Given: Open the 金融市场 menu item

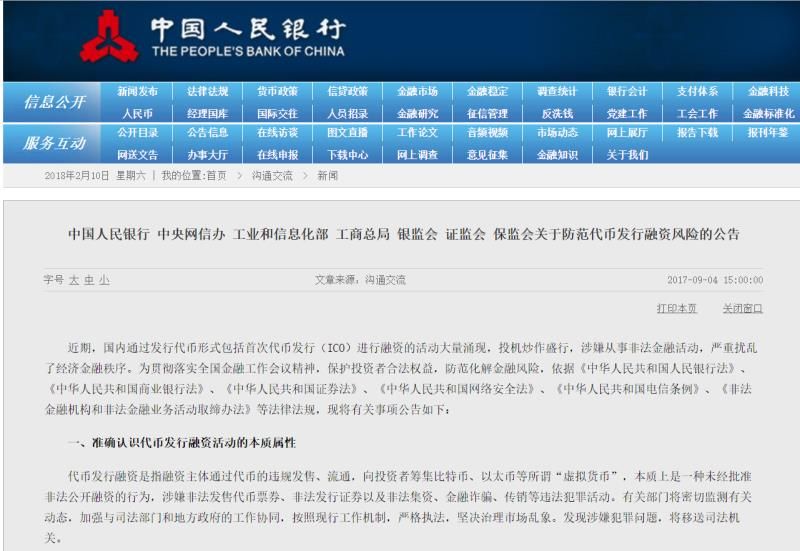Looking at the screenshot, I should coord(417,91).
